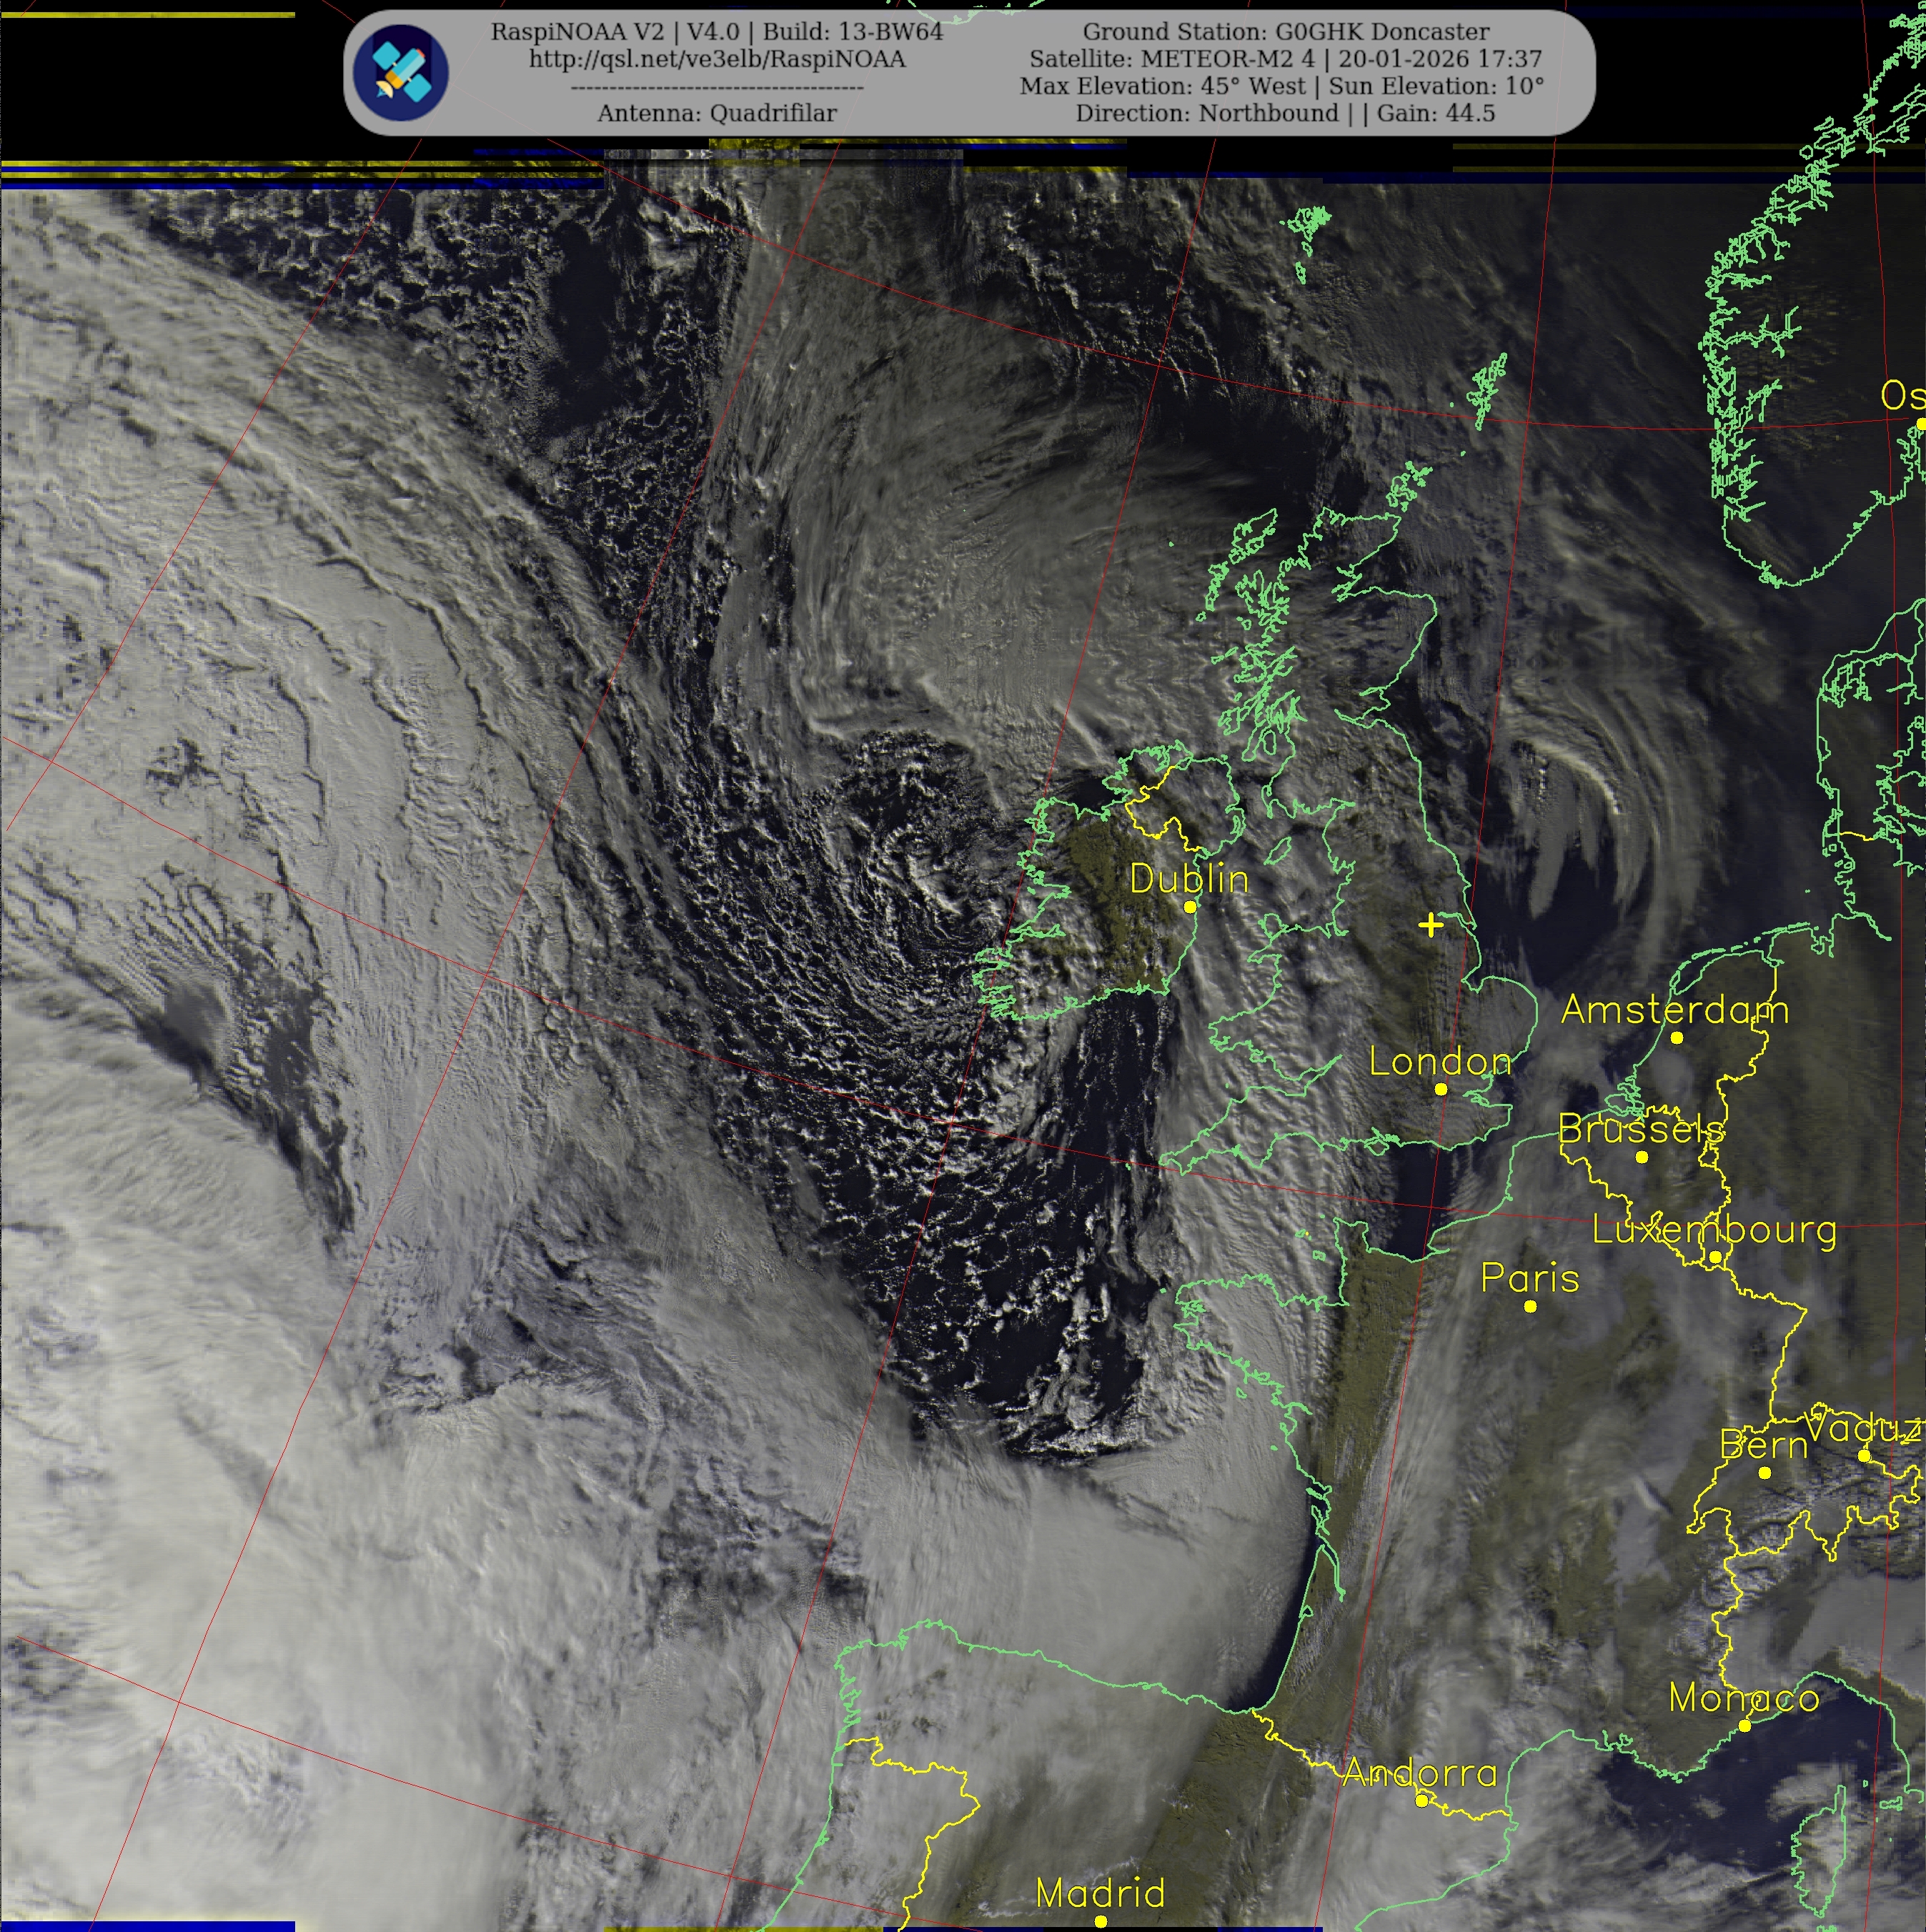The height and width of the screenshot is (1932, 1926).
Task: Click the Madrid city label
Action: [x=1100, y=1892]
